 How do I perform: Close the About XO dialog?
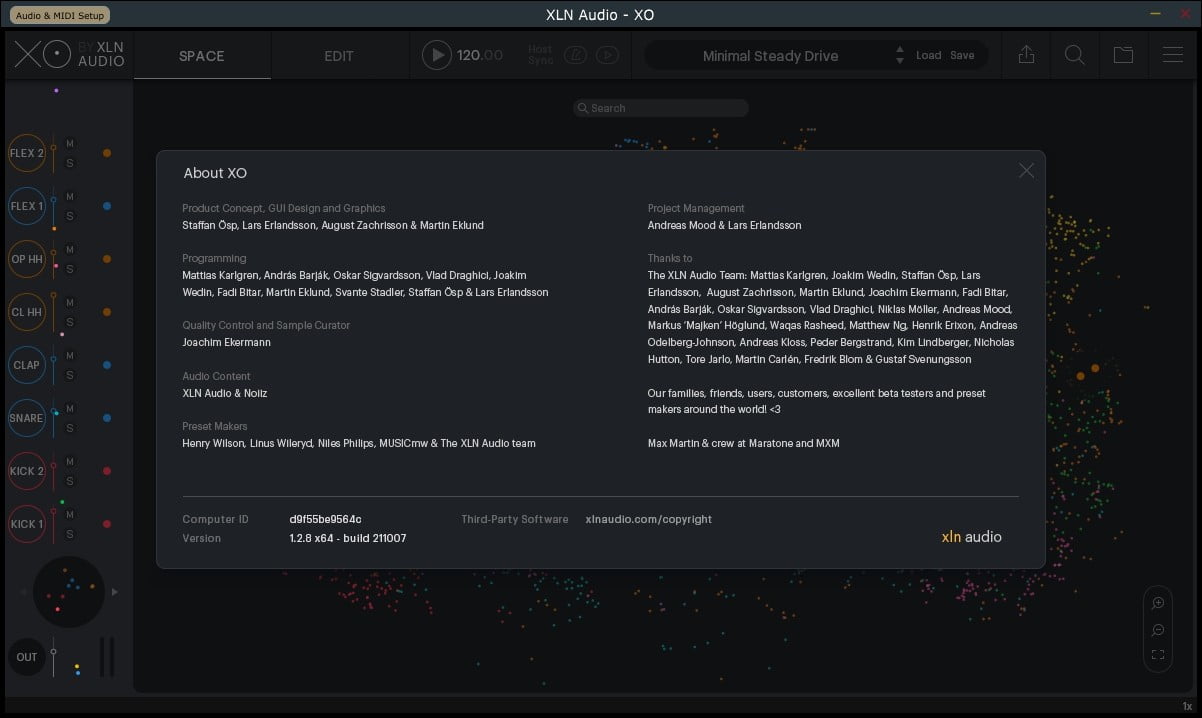(1026, 171)
